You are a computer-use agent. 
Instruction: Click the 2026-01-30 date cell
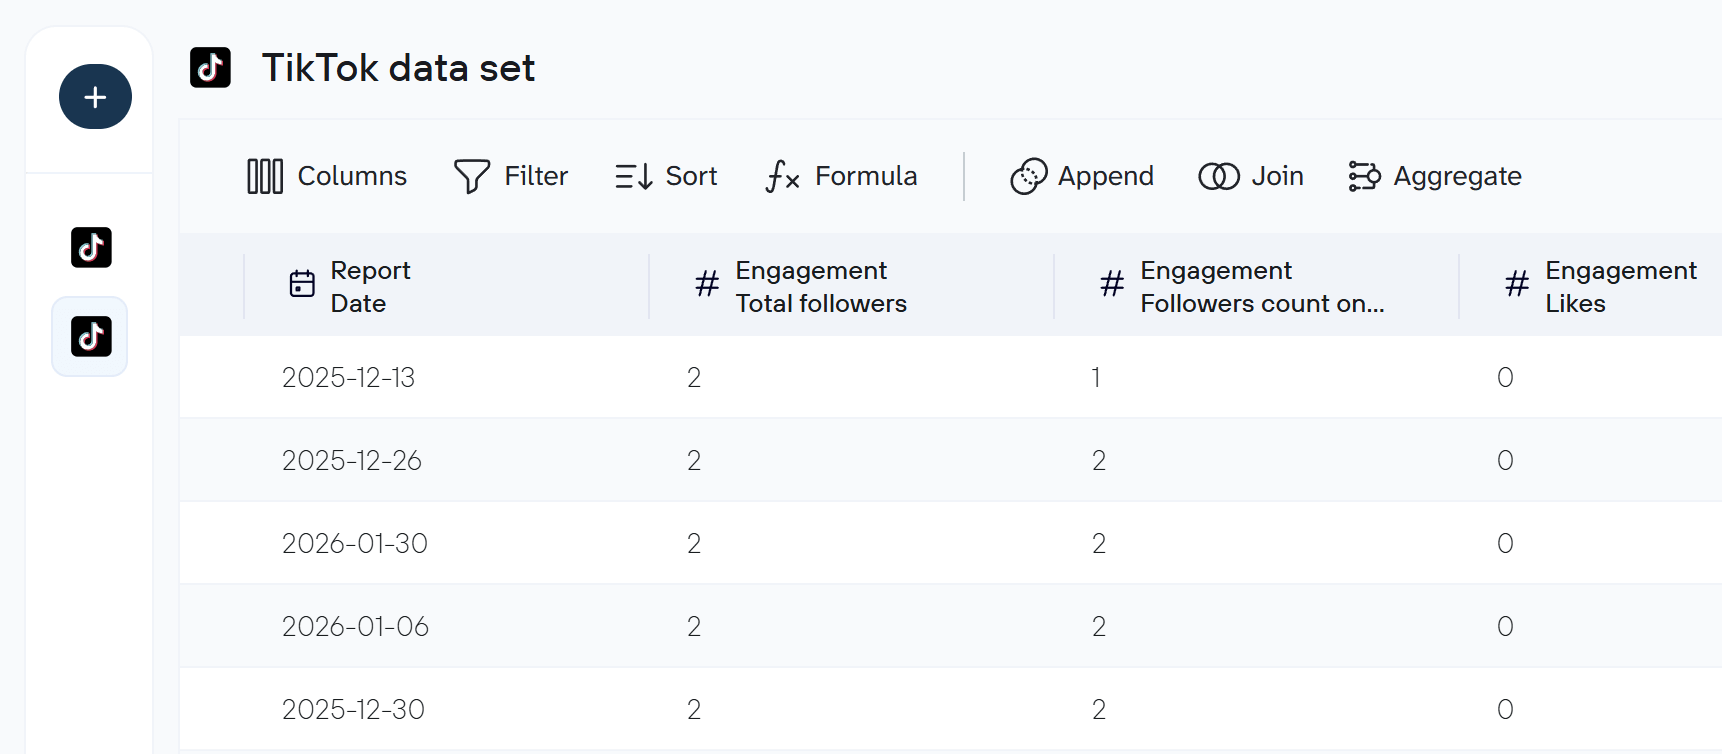pyautogui.click(x=354, y=543)
